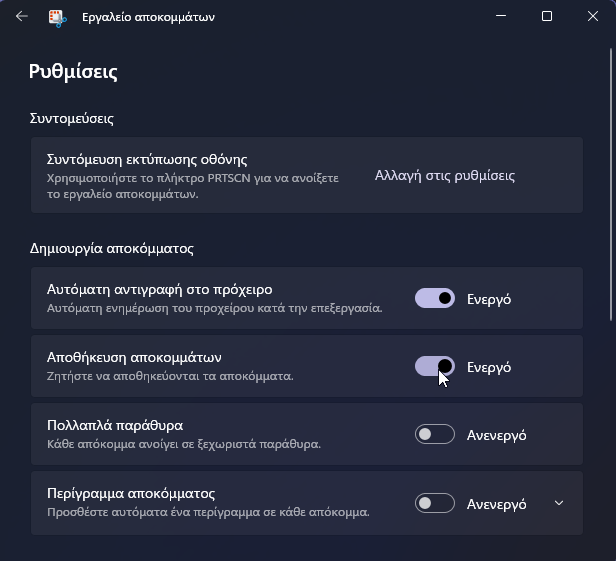The image size is (616, 561).
Task: Close the Εργαλείο αποκομμάτων window
Action: 593,16
